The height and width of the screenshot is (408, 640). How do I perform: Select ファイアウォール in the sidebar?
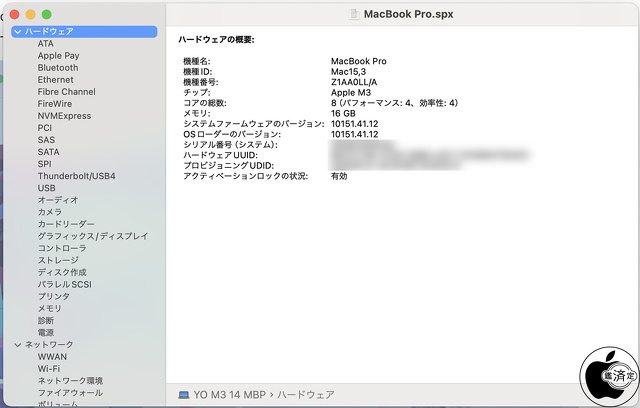point(70,392)
